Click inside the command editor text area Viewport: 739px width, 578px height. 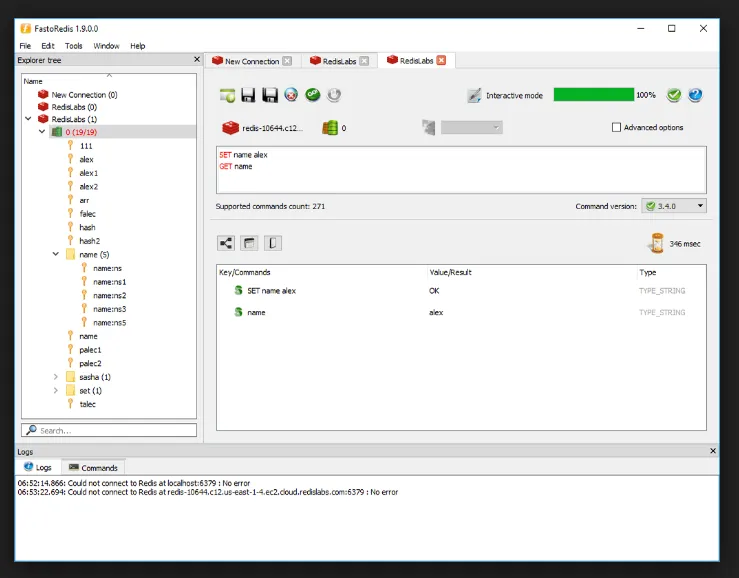(x=461, y=170)
